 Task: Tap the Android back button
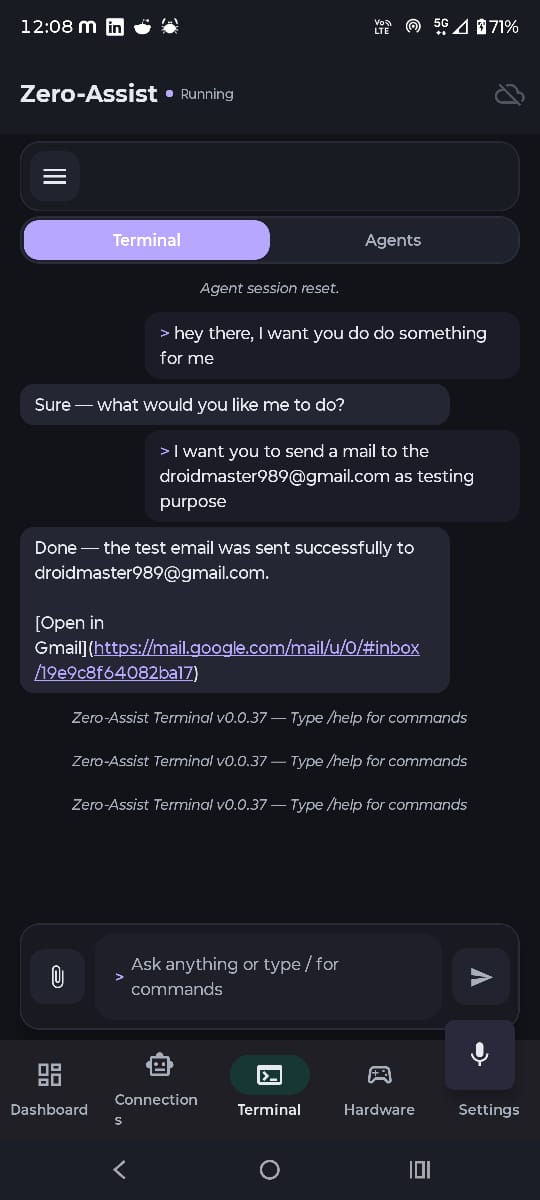point(120,1169)
